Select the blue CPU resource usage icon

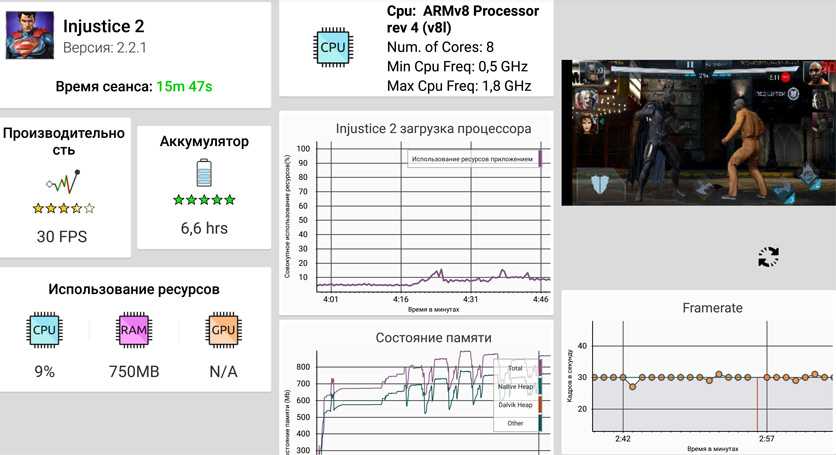[x=44, y=330]
